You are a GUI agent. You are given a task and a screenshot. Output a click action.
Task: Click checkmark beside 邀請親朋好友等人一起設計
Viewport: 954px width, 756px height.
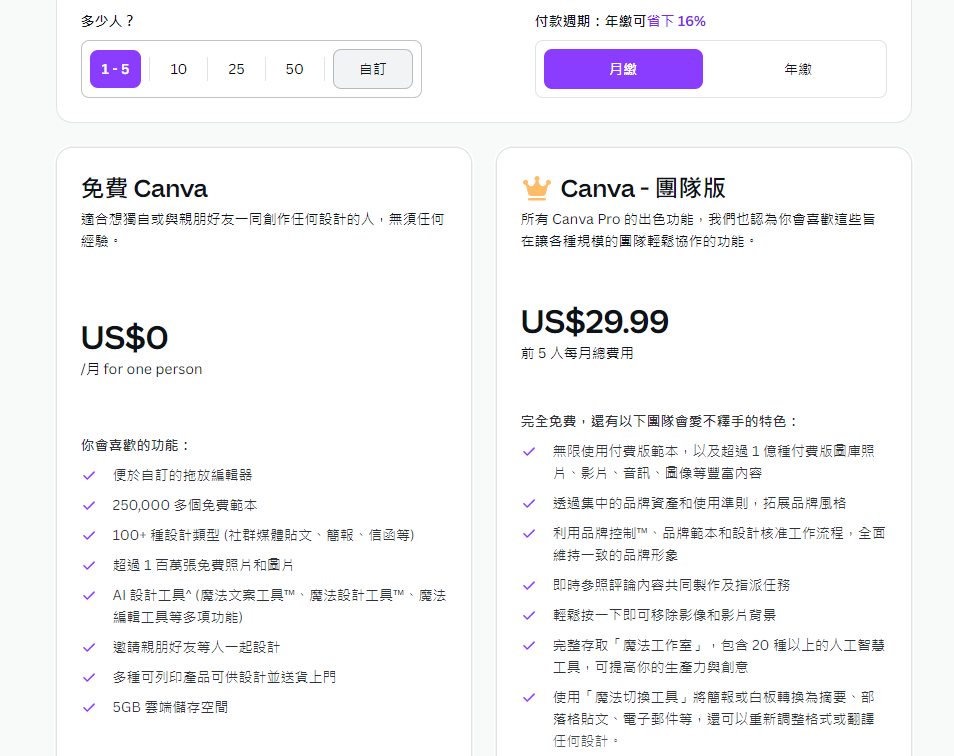click(89, 647)
